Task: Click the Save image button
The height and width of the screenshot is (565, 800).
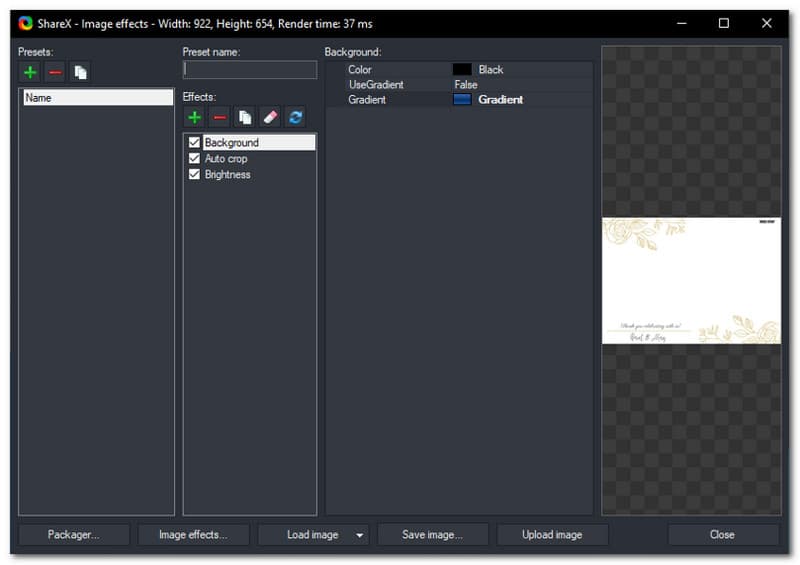Action: pos(432,535)
